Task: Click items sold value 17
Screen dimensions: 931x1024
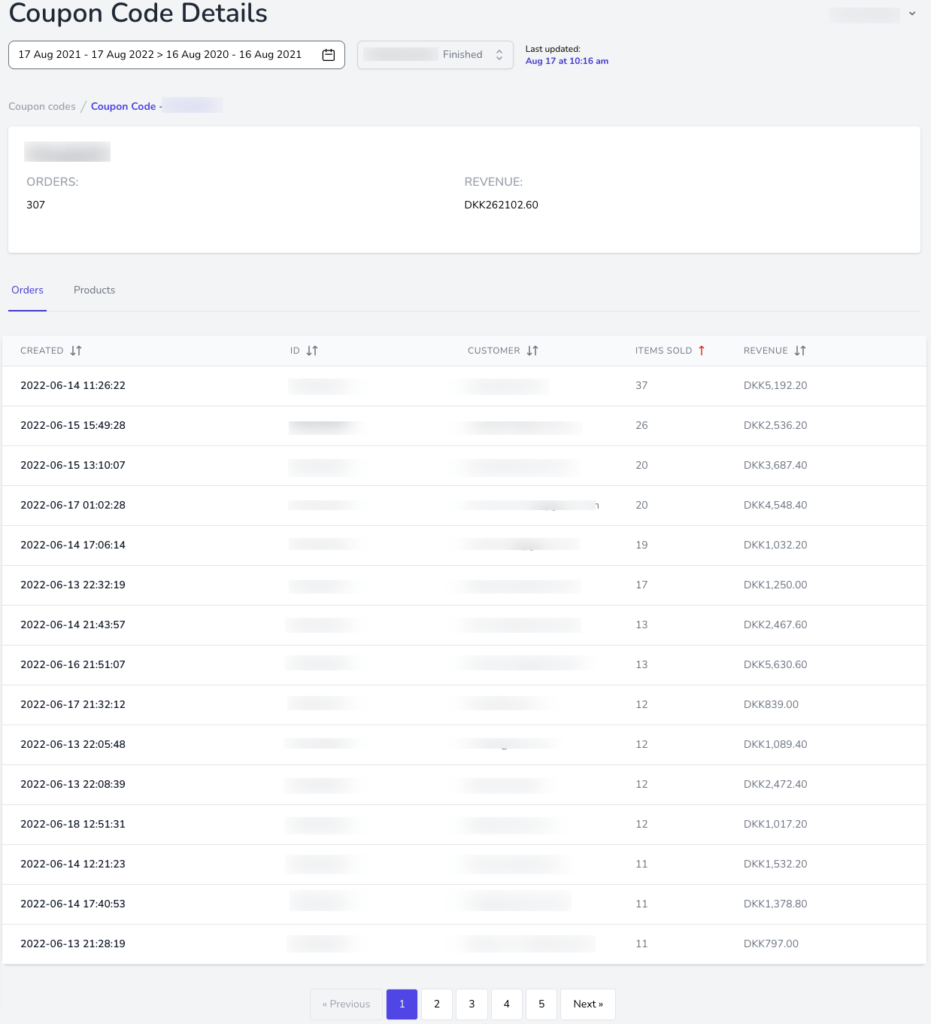Action: pos(642,585)
